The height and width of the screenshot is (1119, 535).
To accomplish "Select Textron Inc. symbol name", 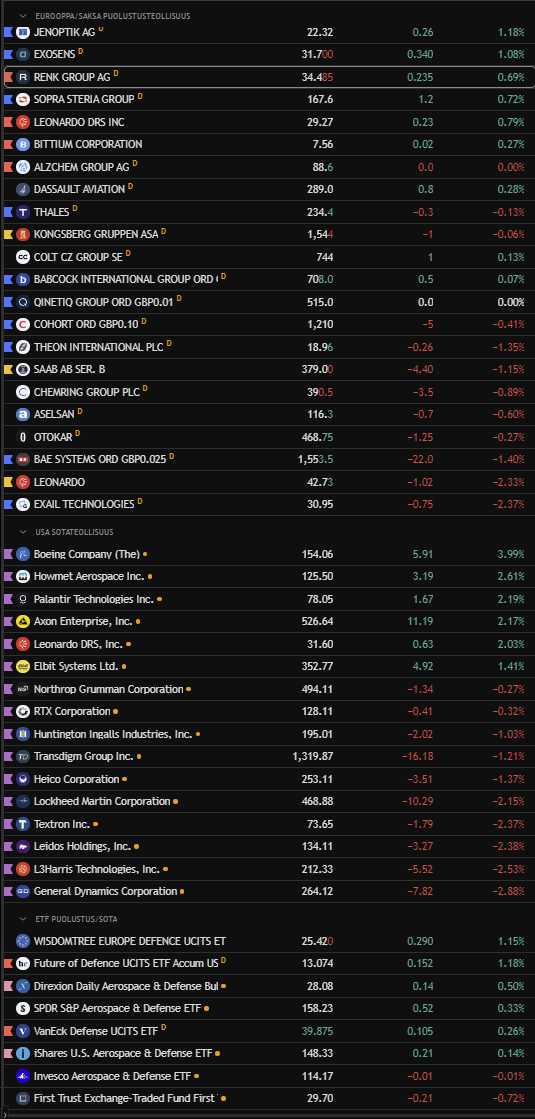I will tap(62, 824).
